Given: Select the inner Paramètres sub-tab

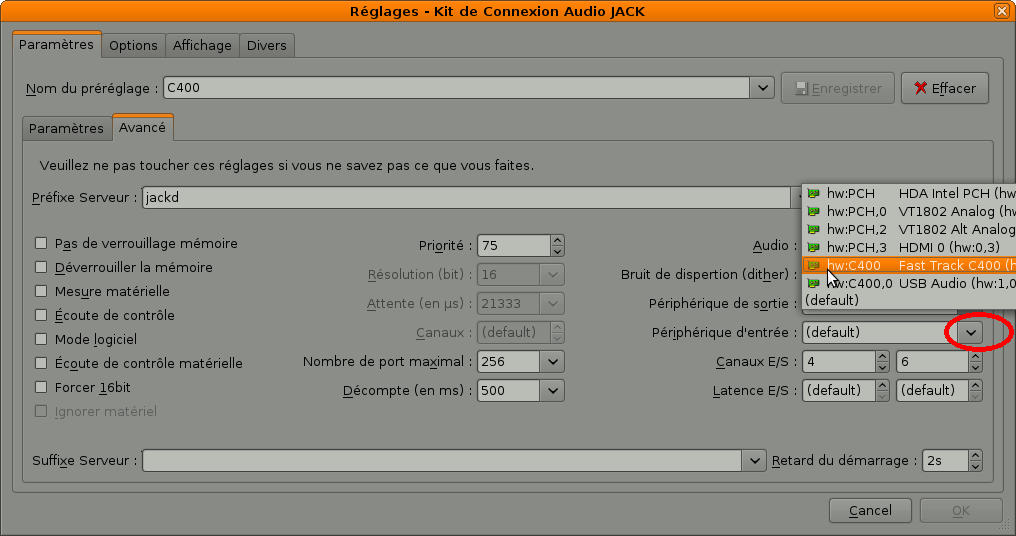Looking at the screenshot, I should (x=66, y=128).
